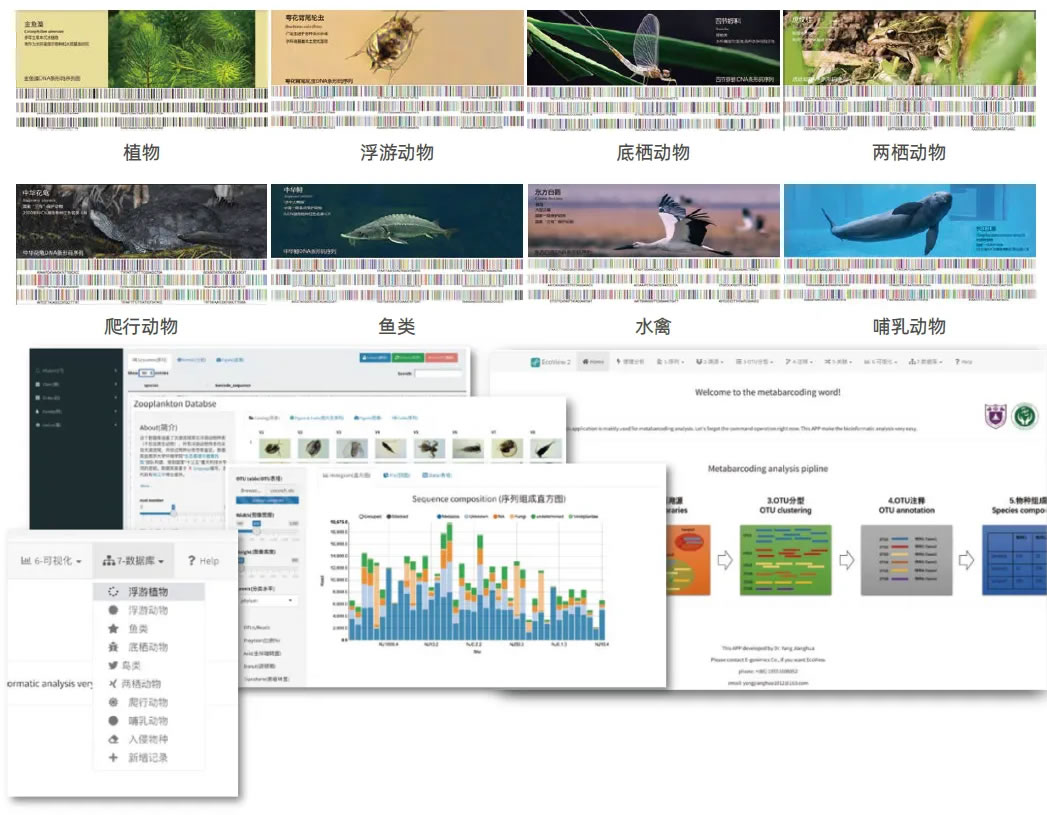Choose 入侵物种 in the database menu

pyautogui.click(x=148, y=739)
